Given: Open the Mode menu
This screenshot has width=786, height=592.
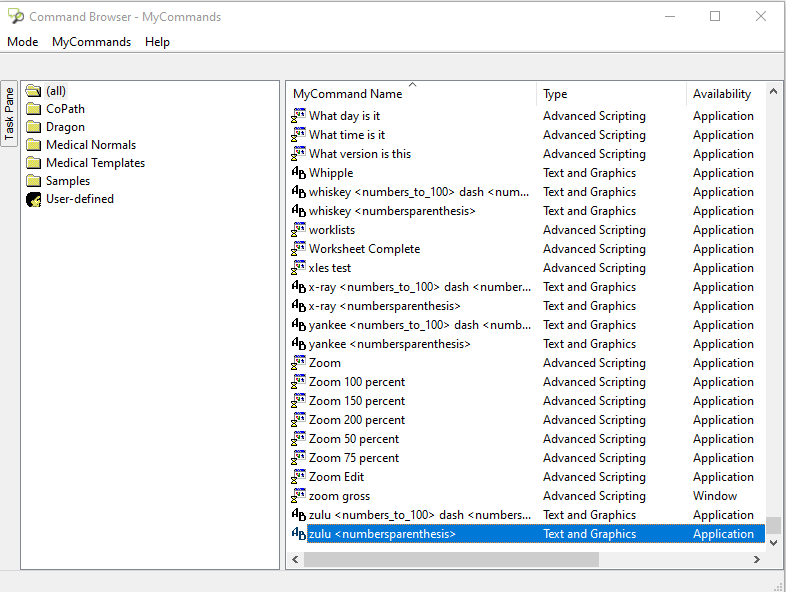Looking at the screenshot, I should click(x=23, y=42).
